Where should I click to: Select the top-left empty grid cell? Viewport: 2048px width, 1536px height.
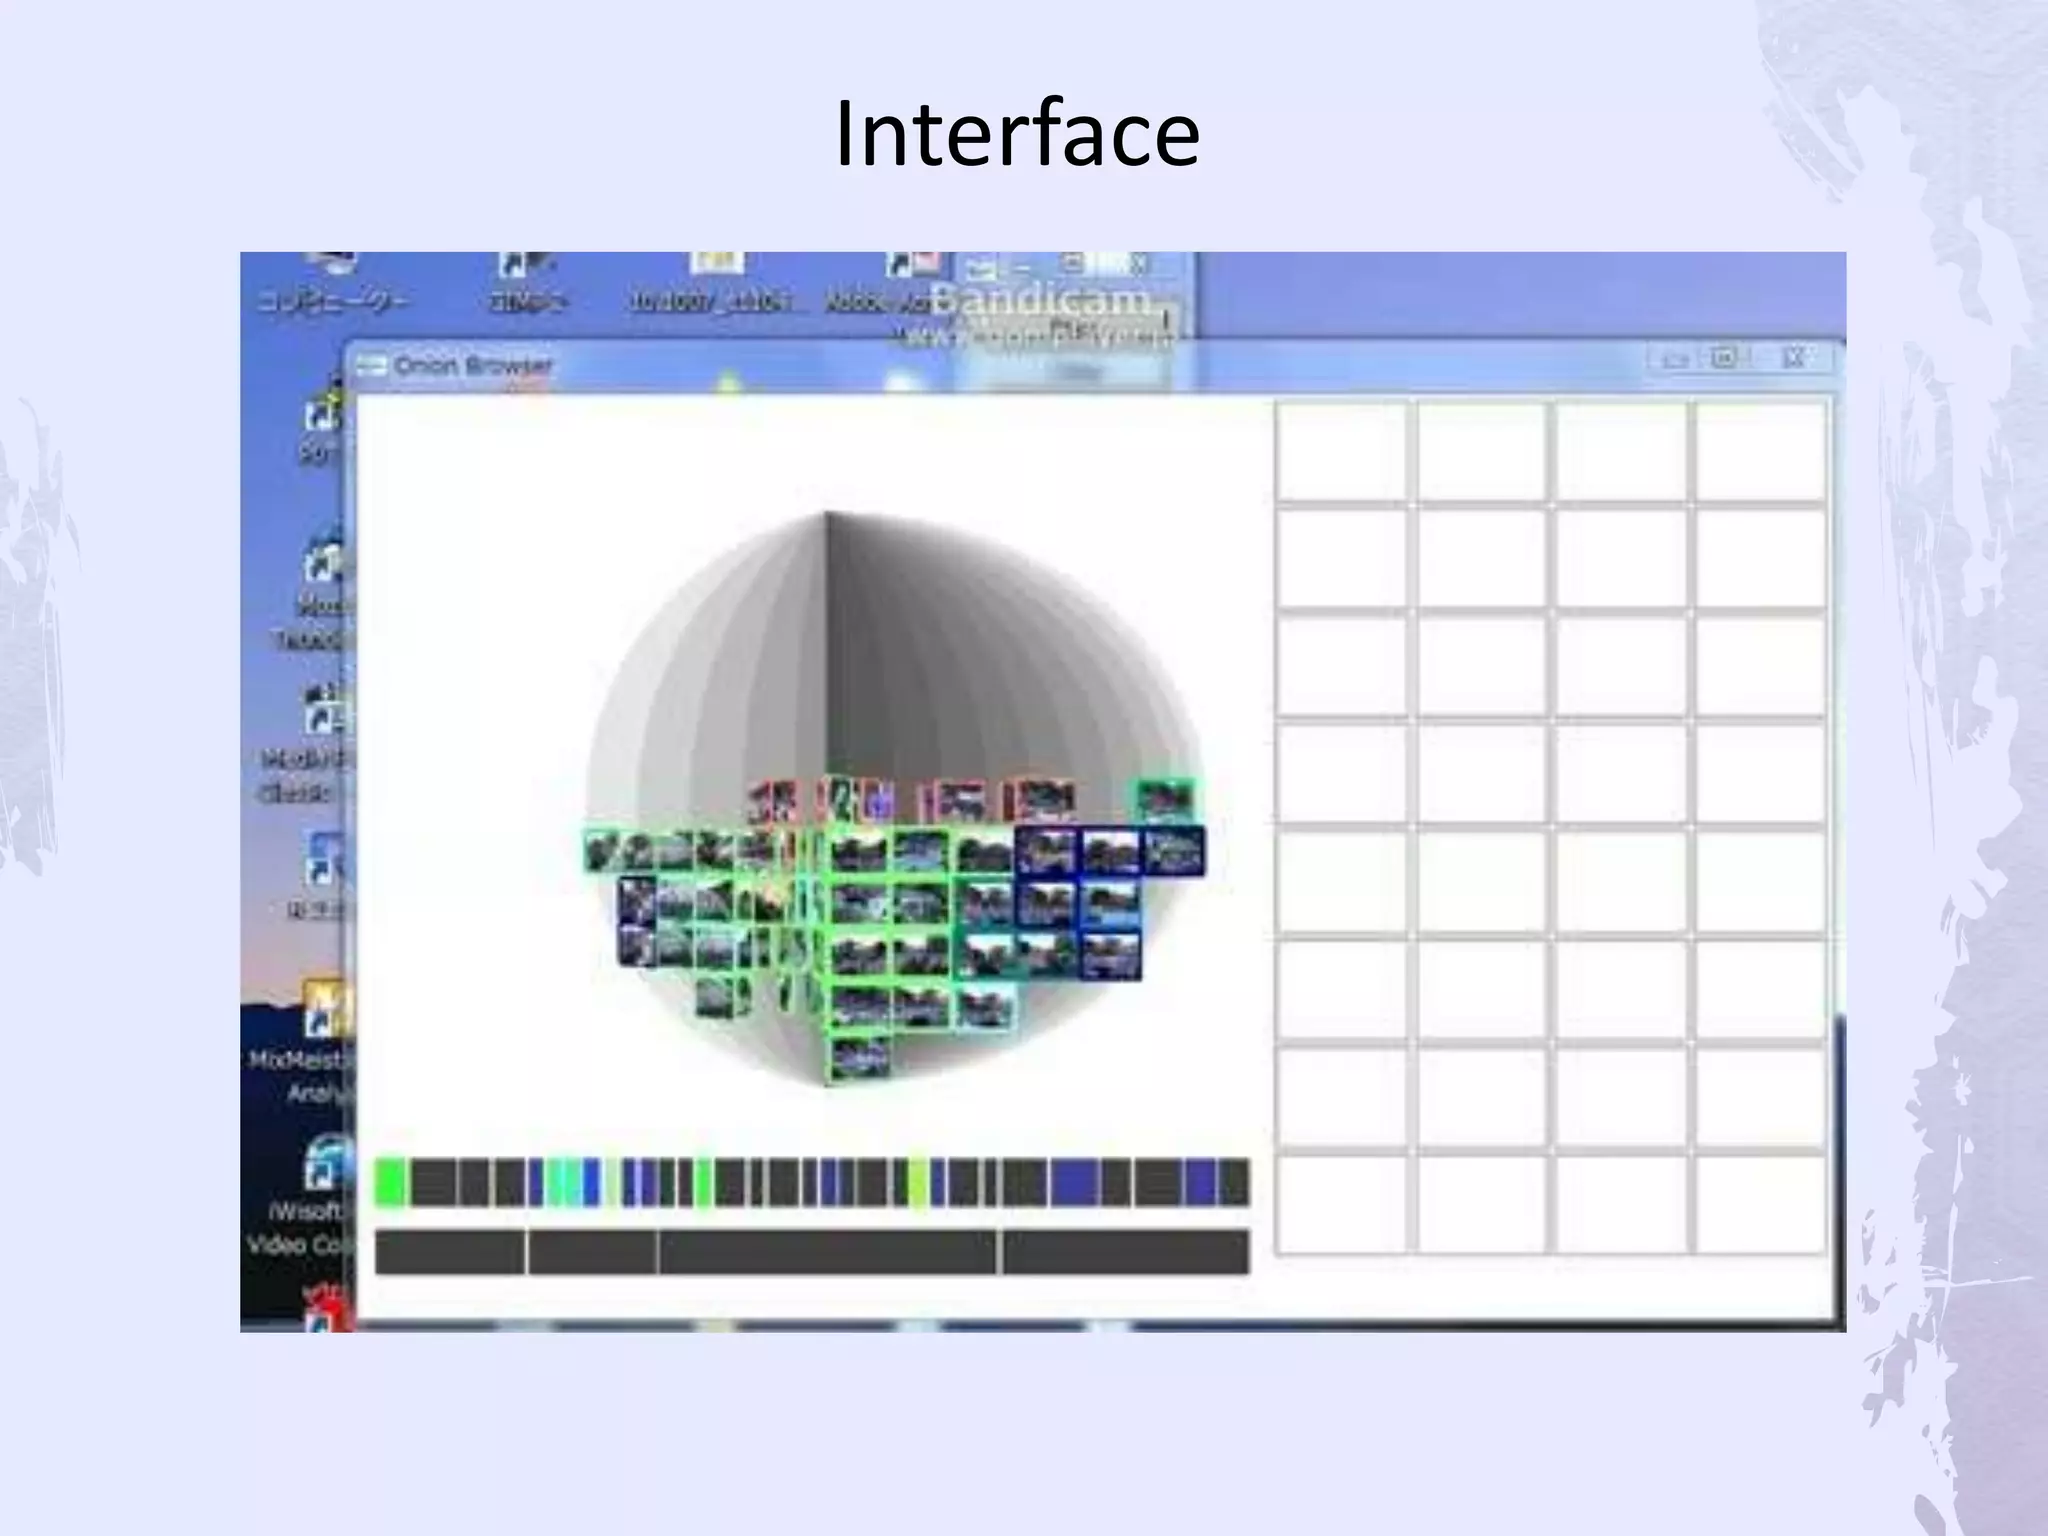tap(1341, 450)
